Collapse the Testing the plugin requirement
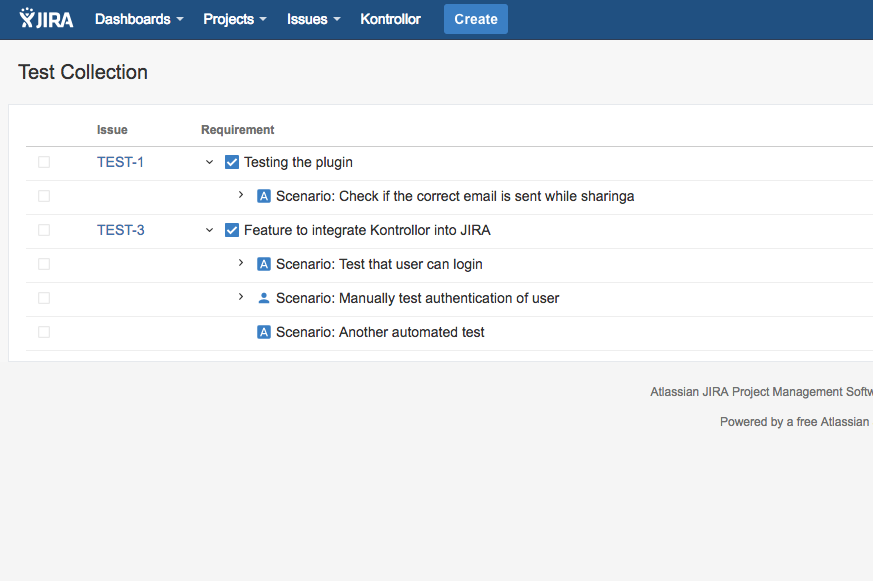873x581 pixels. click(x=209, y=162)
